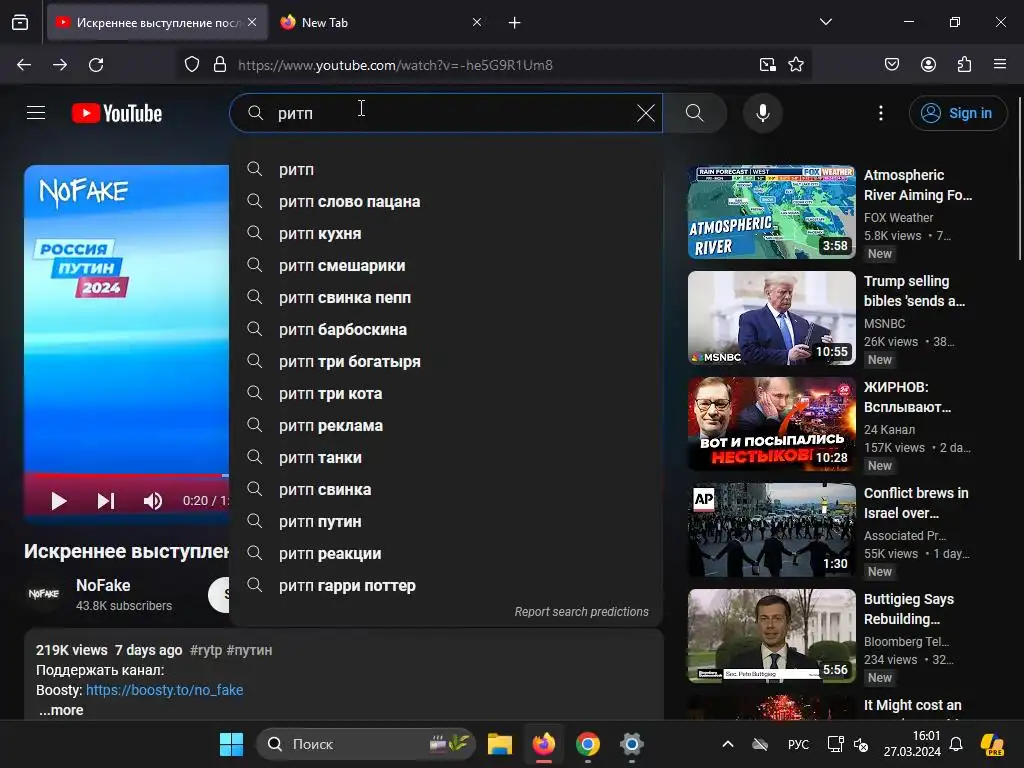1024x768 pixels.
Task: Pick suggestion 'ритп реакции'
Action: point(446,553)
